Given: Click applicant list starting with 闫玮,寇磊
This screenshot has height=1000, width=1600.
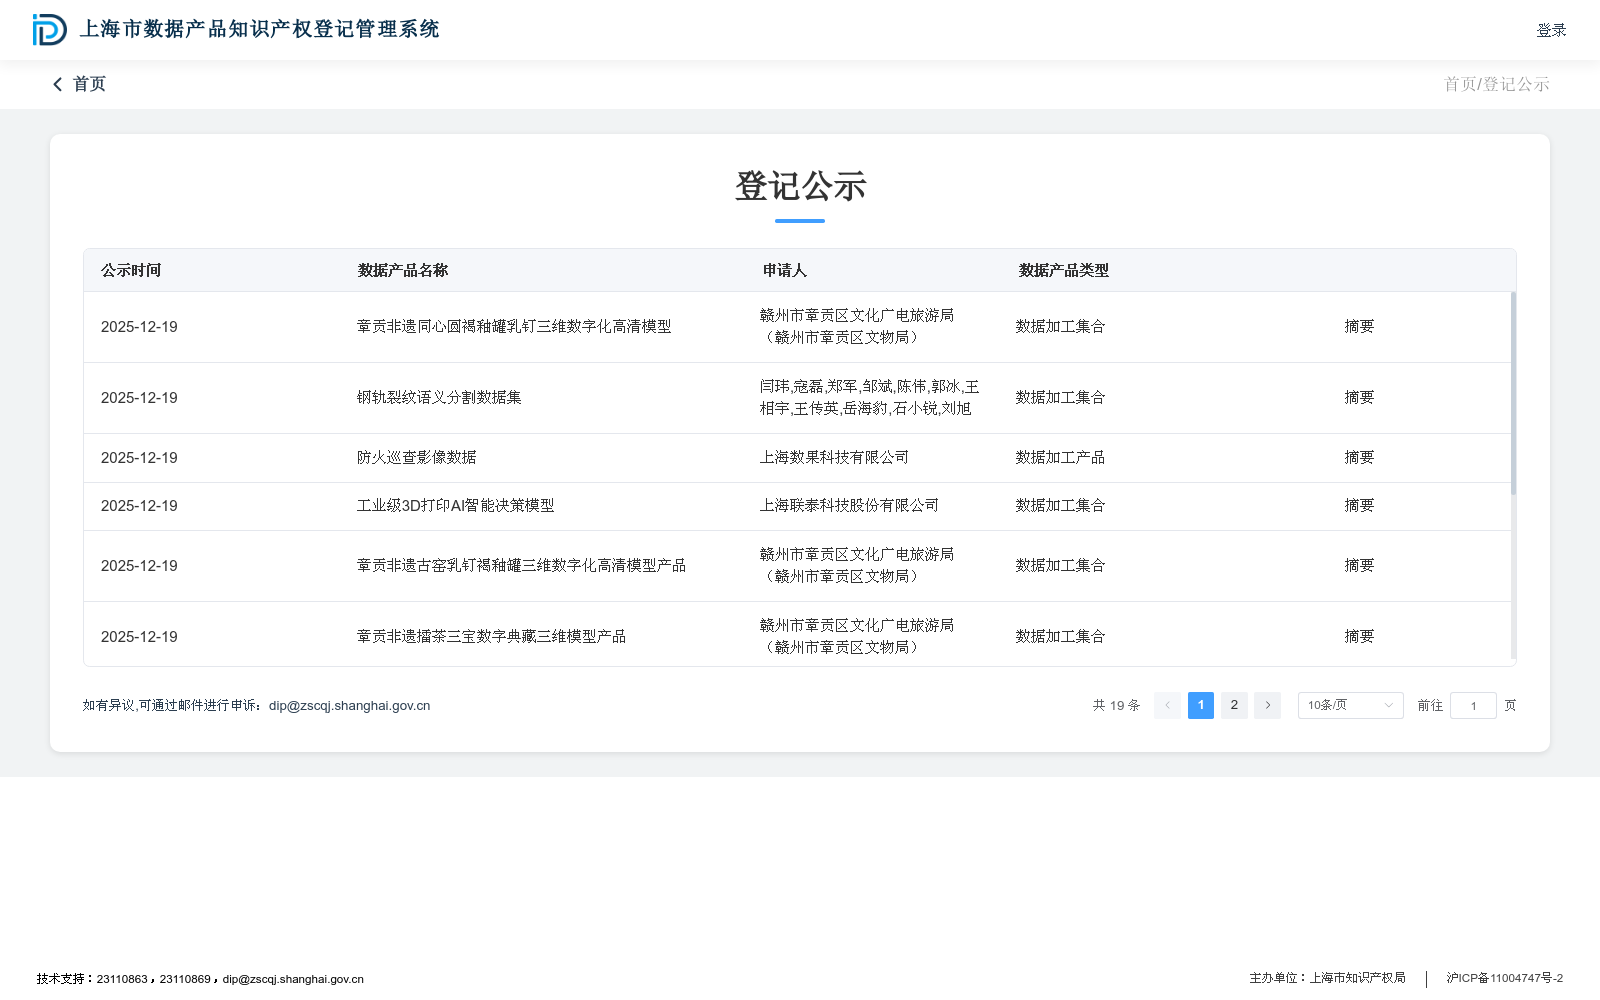Looking at the screenshot, I should 869,398.
